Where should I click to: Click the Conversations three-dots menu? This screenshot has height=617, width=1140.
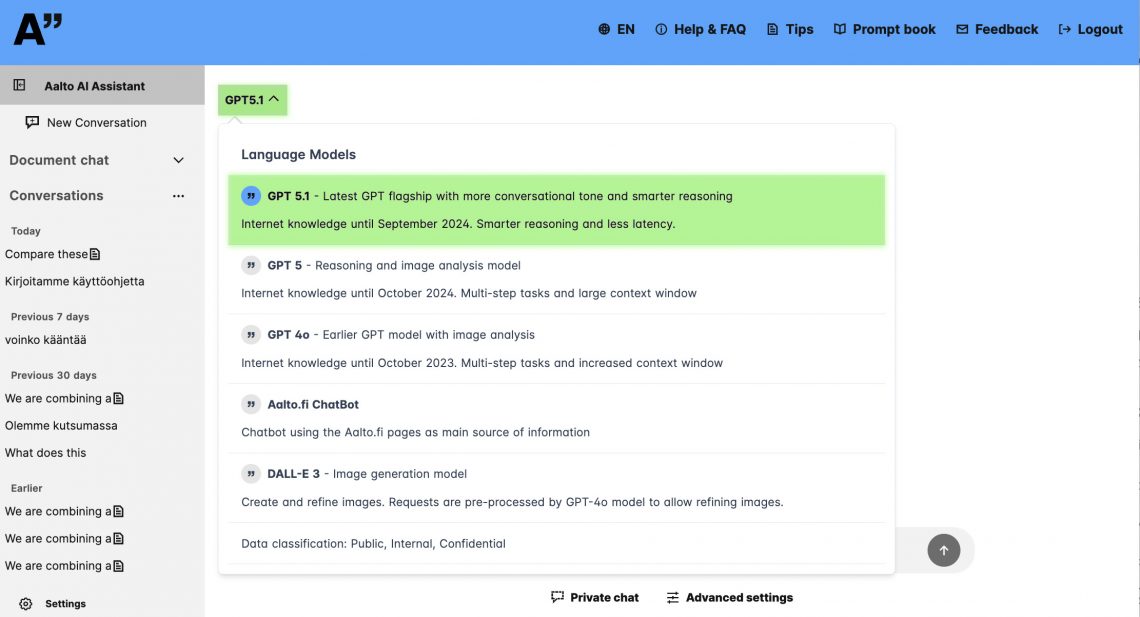[x=178, y=196]
